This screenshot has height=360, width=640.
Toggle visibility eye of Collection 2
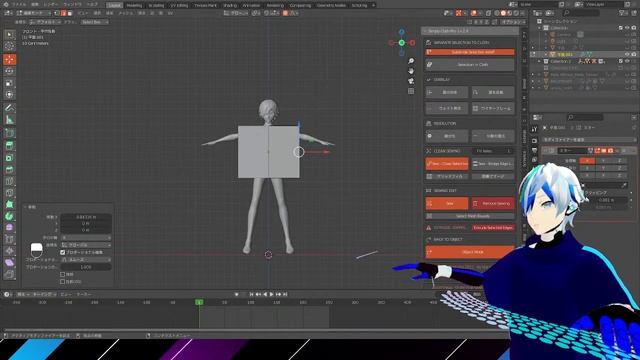[627, 61]
